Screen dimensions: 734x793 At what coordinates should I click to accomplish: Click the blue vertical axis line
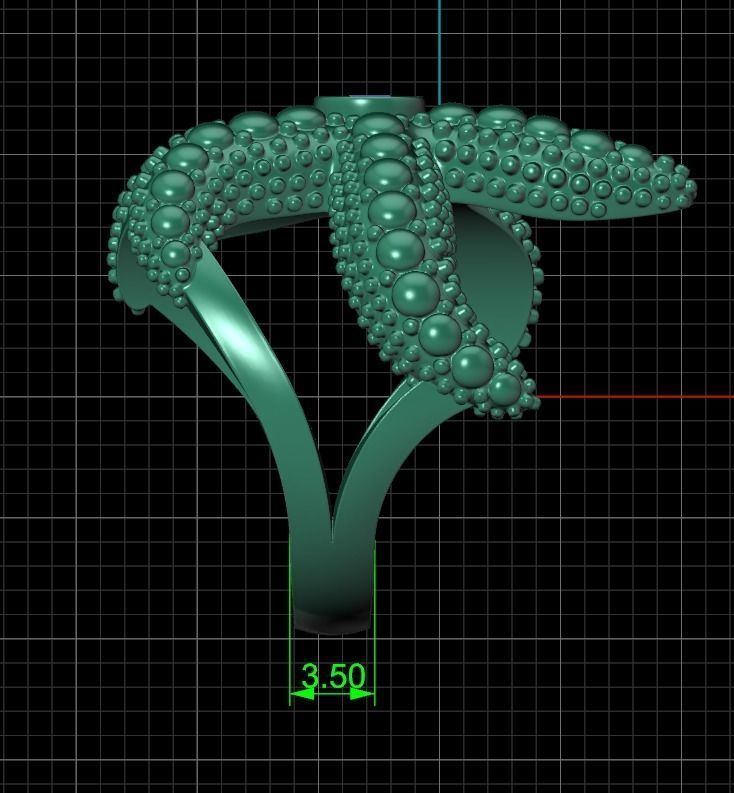(440, 52)
